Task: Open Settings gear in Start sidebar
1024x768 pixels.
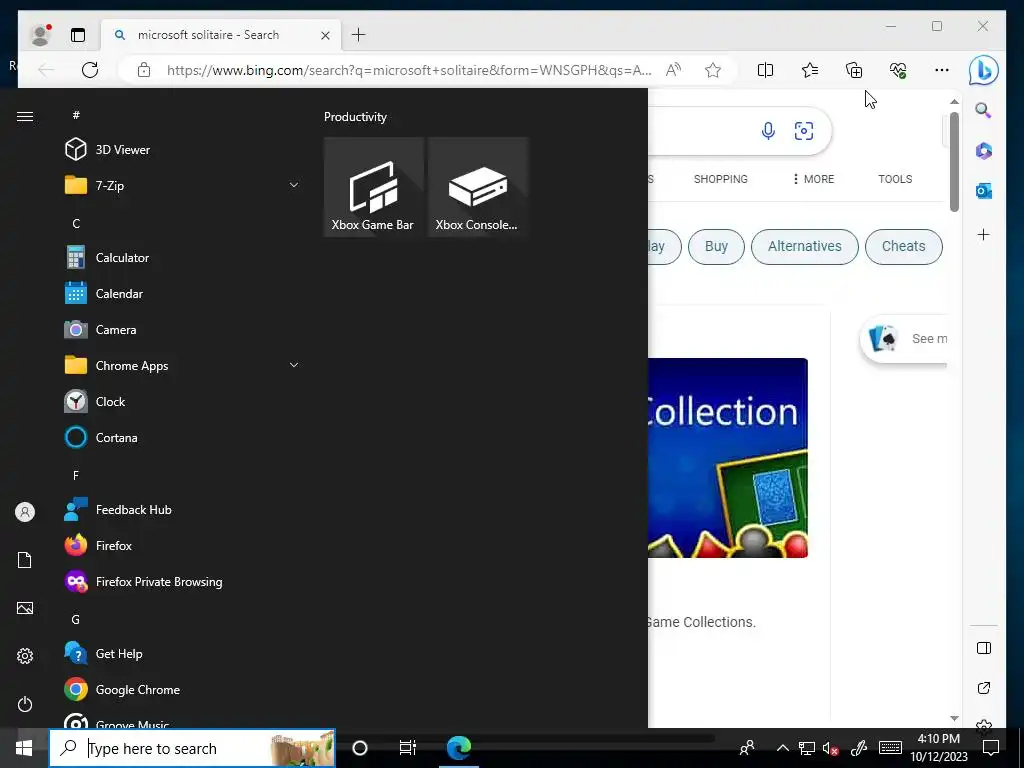Action: click(x=25, y=656)
